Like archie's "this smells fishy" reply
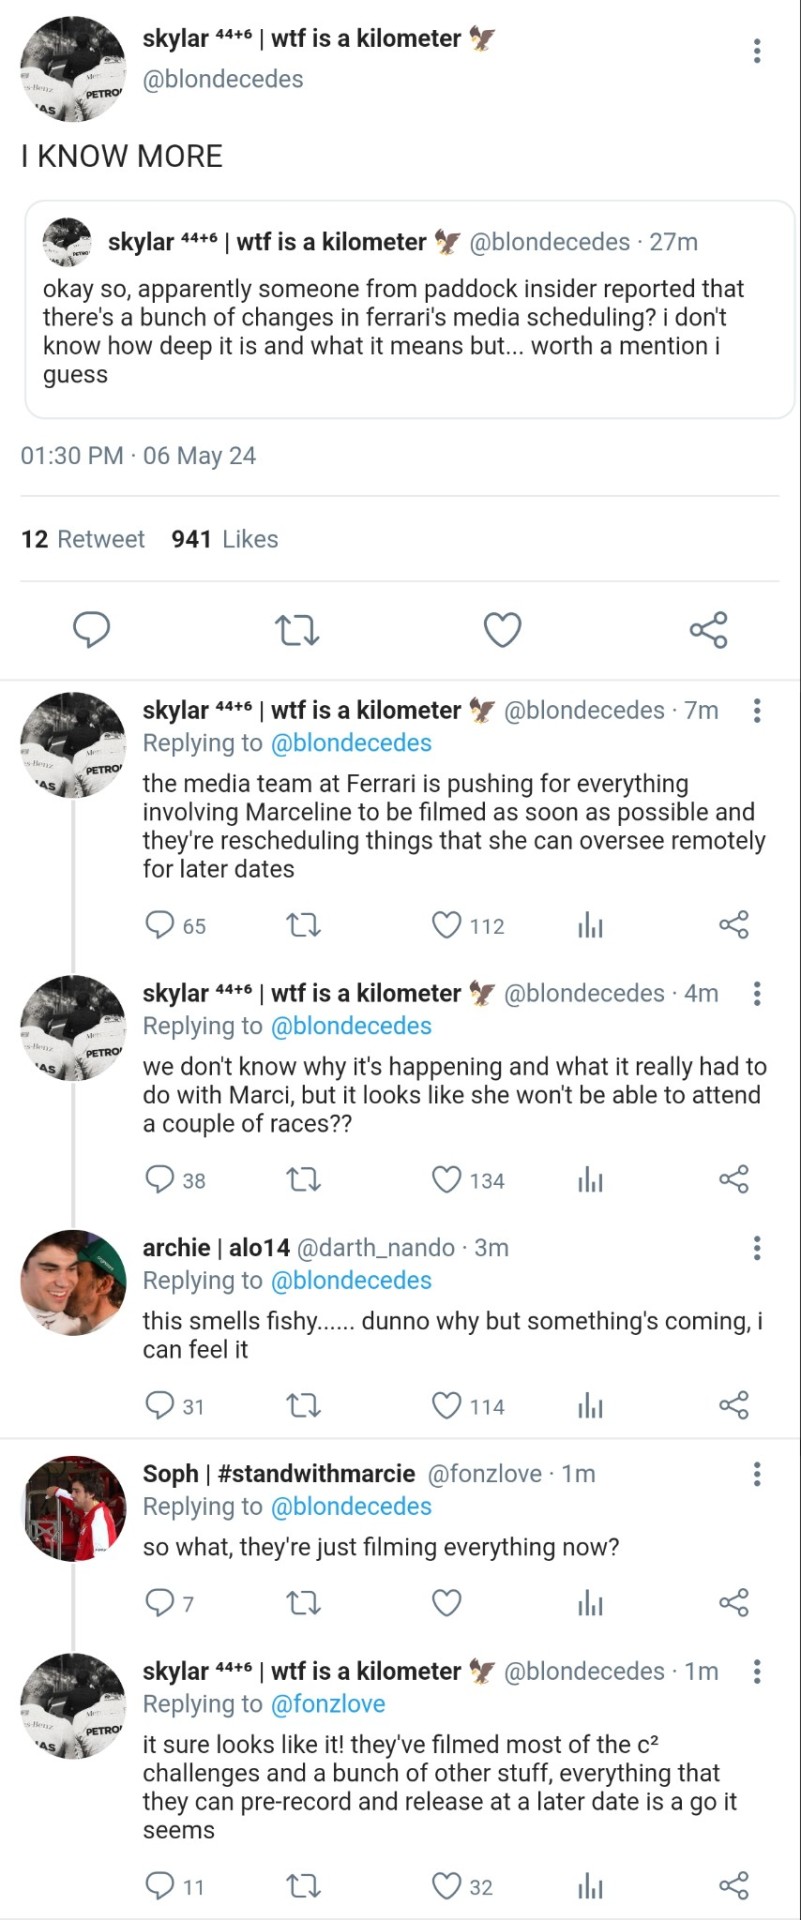This screenshot has width=801, height=1920. pos(446,1406)
